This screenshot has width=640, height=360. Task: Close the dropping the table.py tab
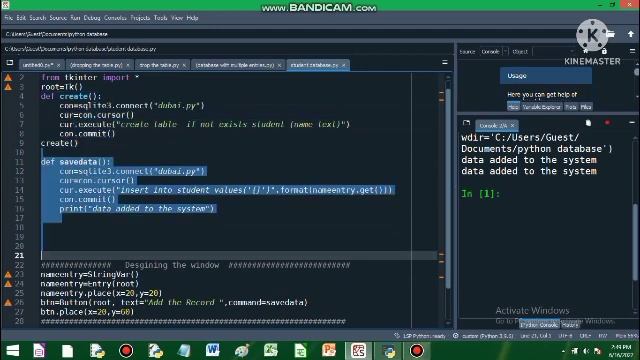(128, 65)
